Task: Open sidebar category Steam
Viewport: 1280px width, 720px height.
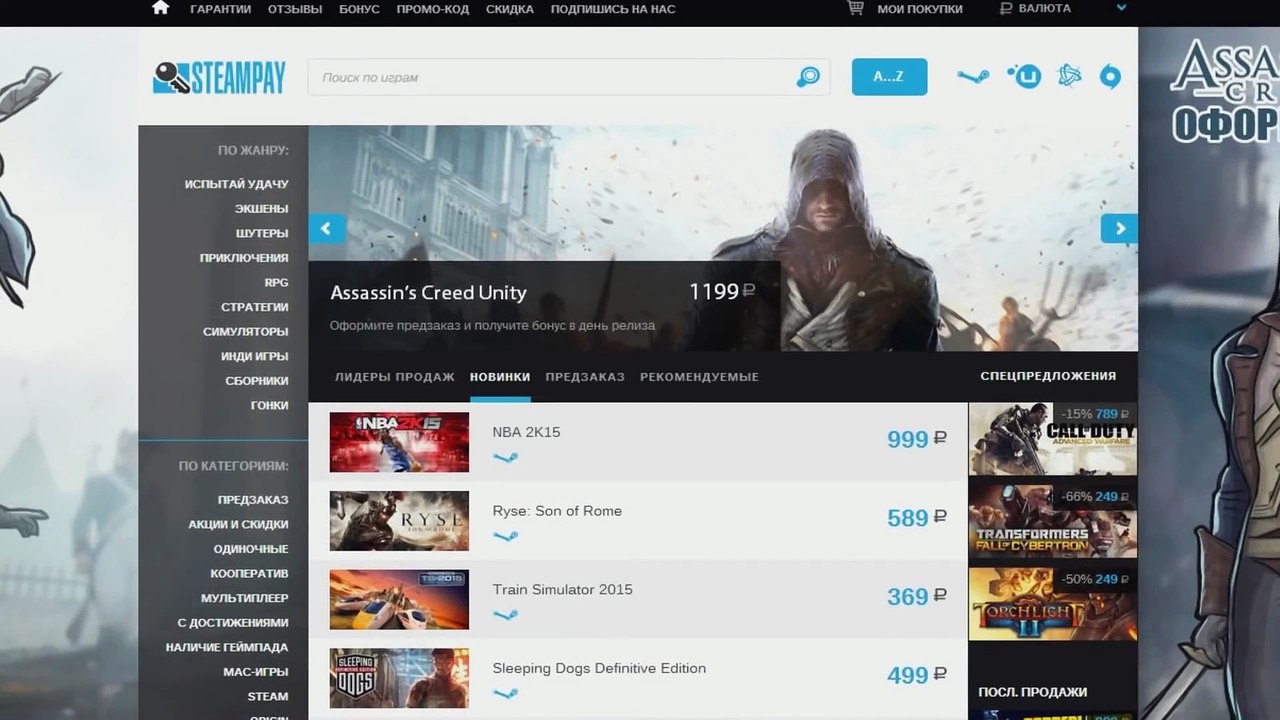Action: tap(268, 697)
